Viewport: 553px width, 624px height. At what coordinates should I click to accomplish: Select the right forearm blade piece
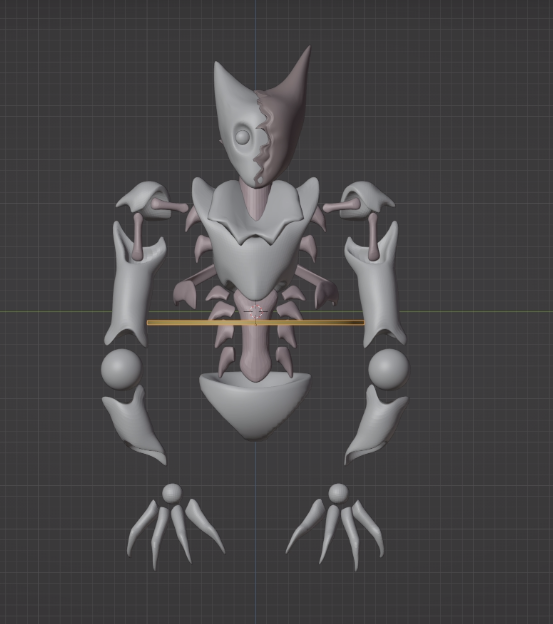[375, 426]
